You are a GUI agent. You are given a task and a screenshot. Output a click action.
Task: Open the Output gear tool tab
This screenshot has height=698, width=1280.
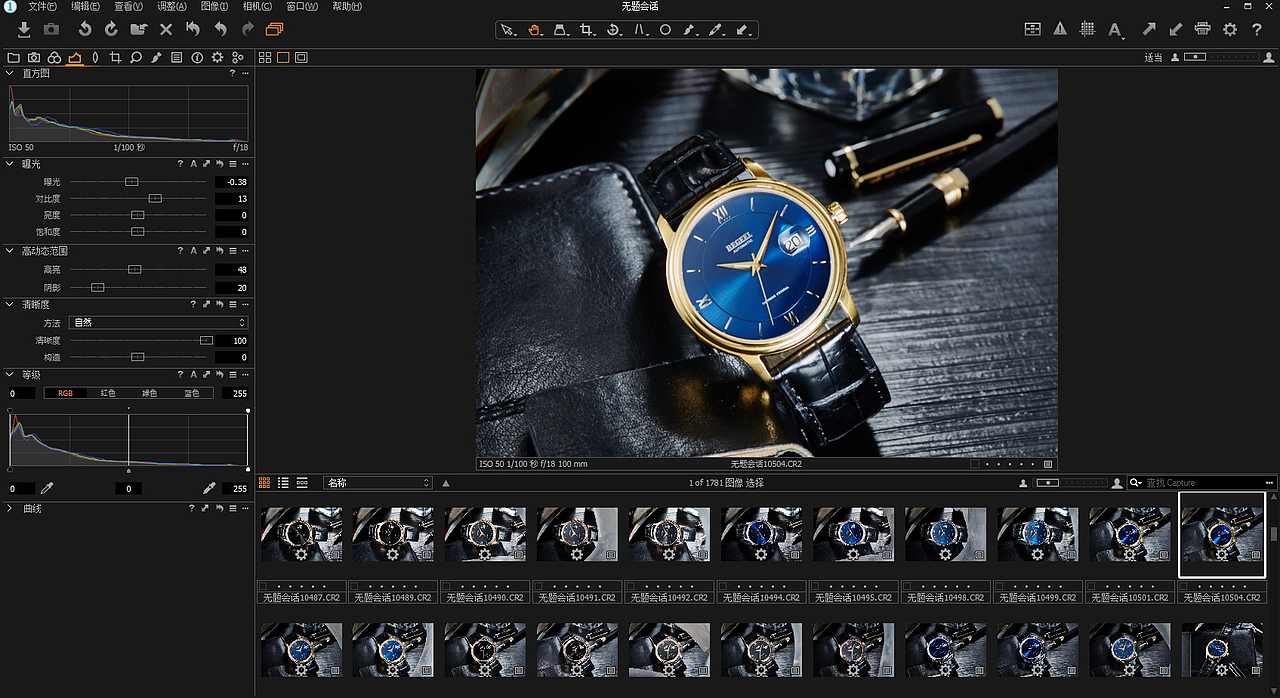(x=217, y=58)
